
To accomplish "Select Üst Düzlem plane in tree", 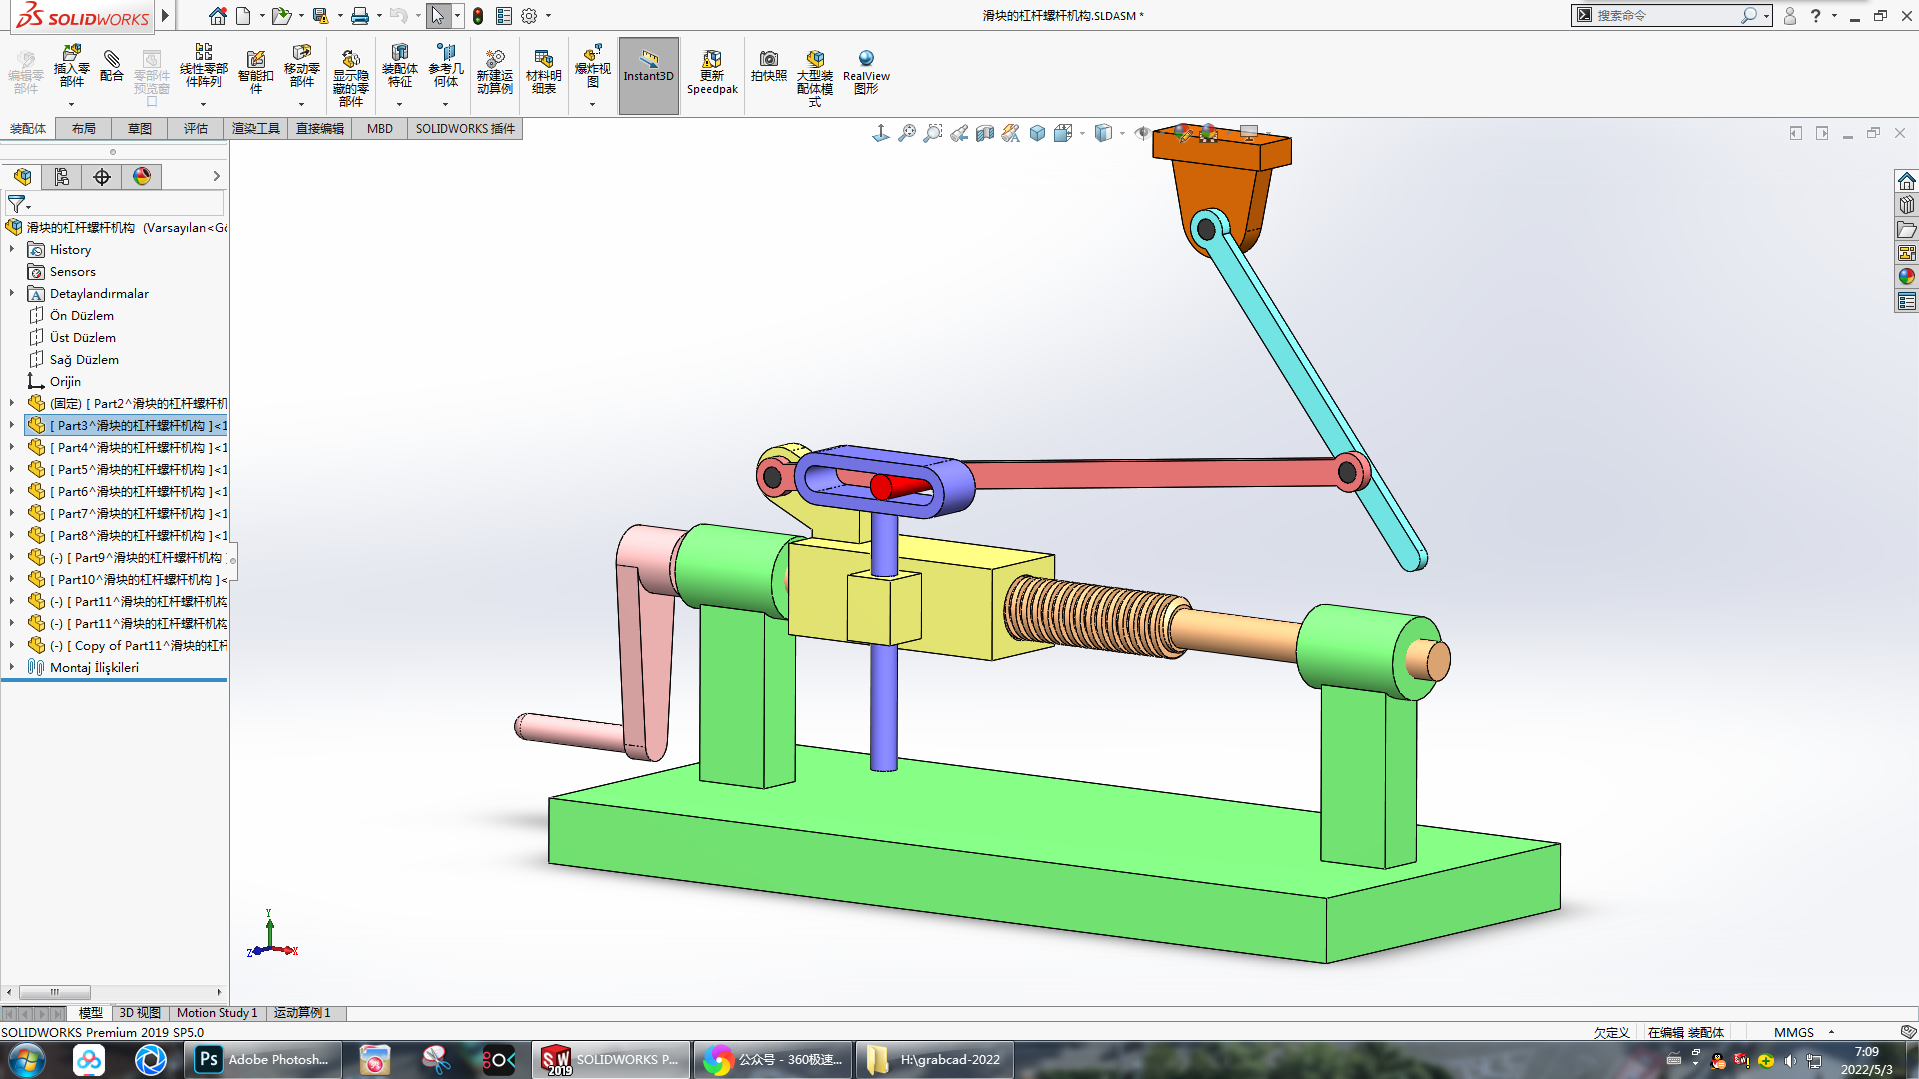I will 83,338.
